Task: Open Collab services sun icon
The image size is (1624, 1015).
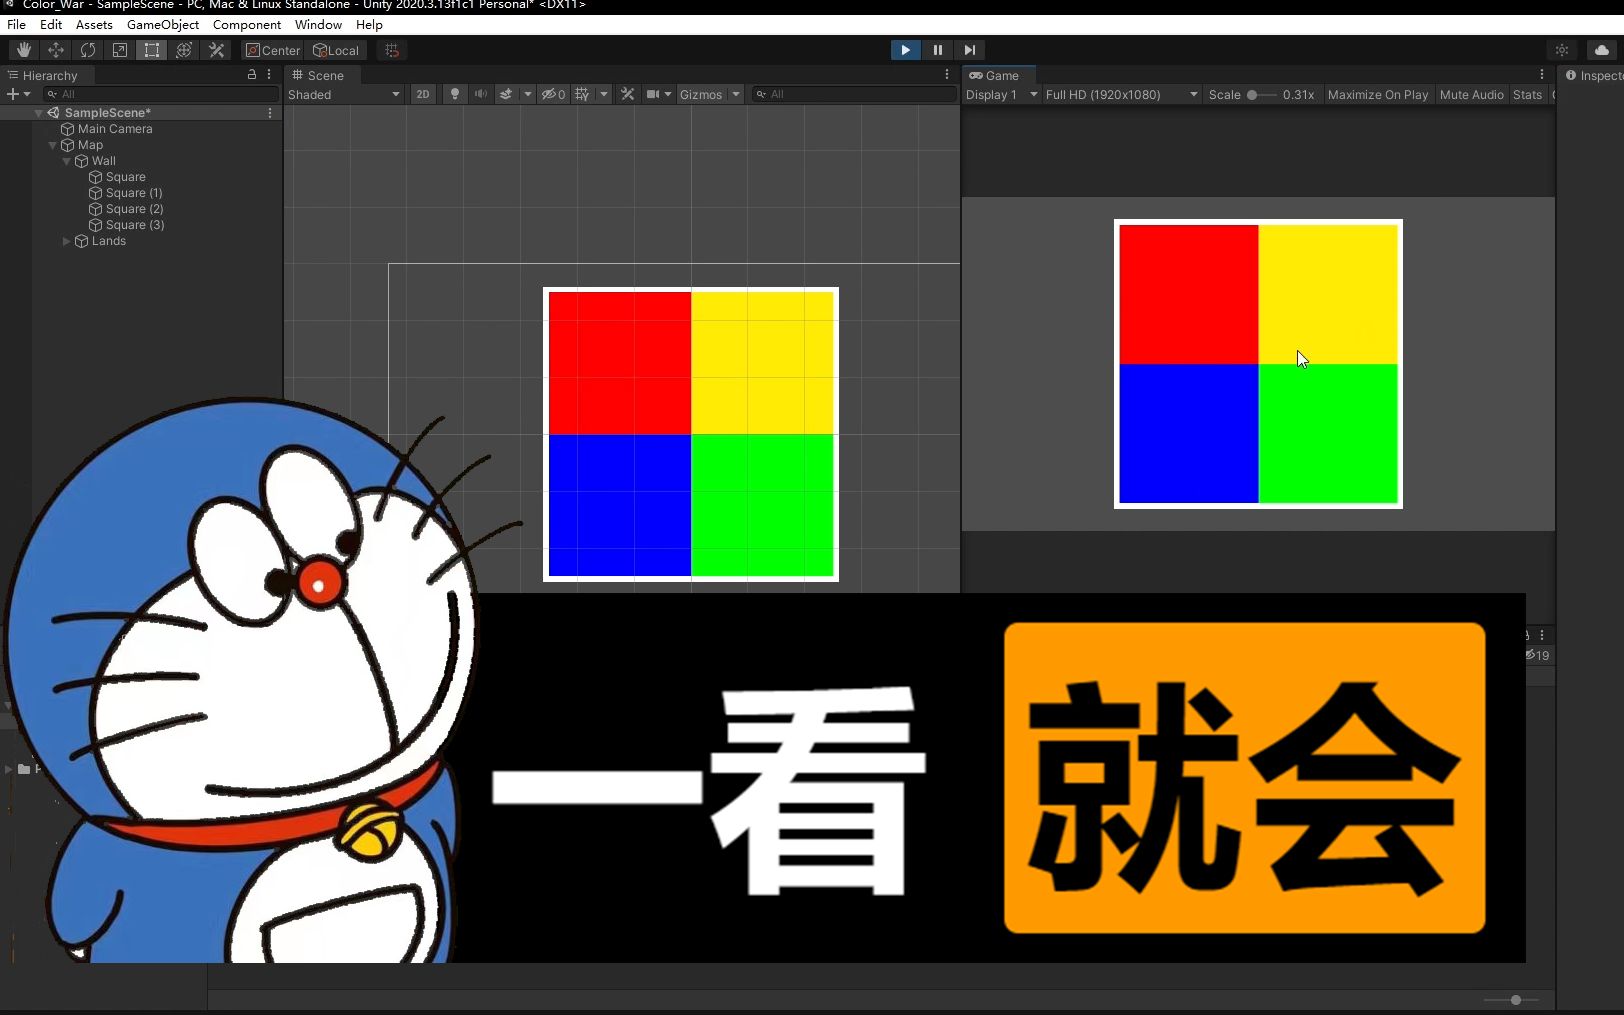Action: tap(1562, 50)
